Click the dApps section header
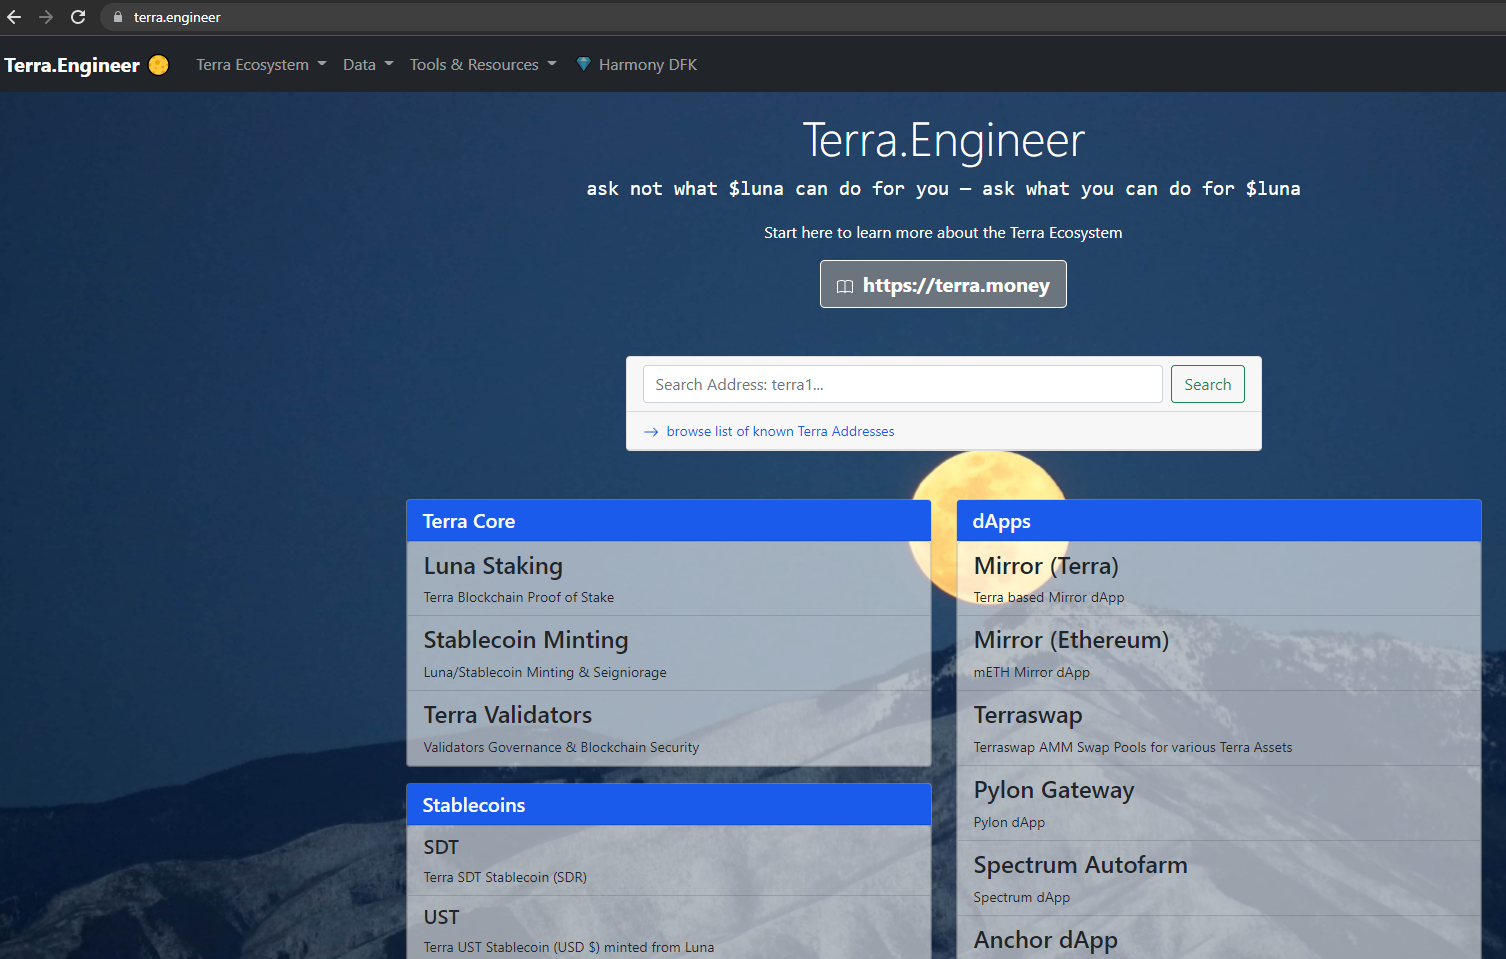The image size is (1506, 959). [1219, 521]
